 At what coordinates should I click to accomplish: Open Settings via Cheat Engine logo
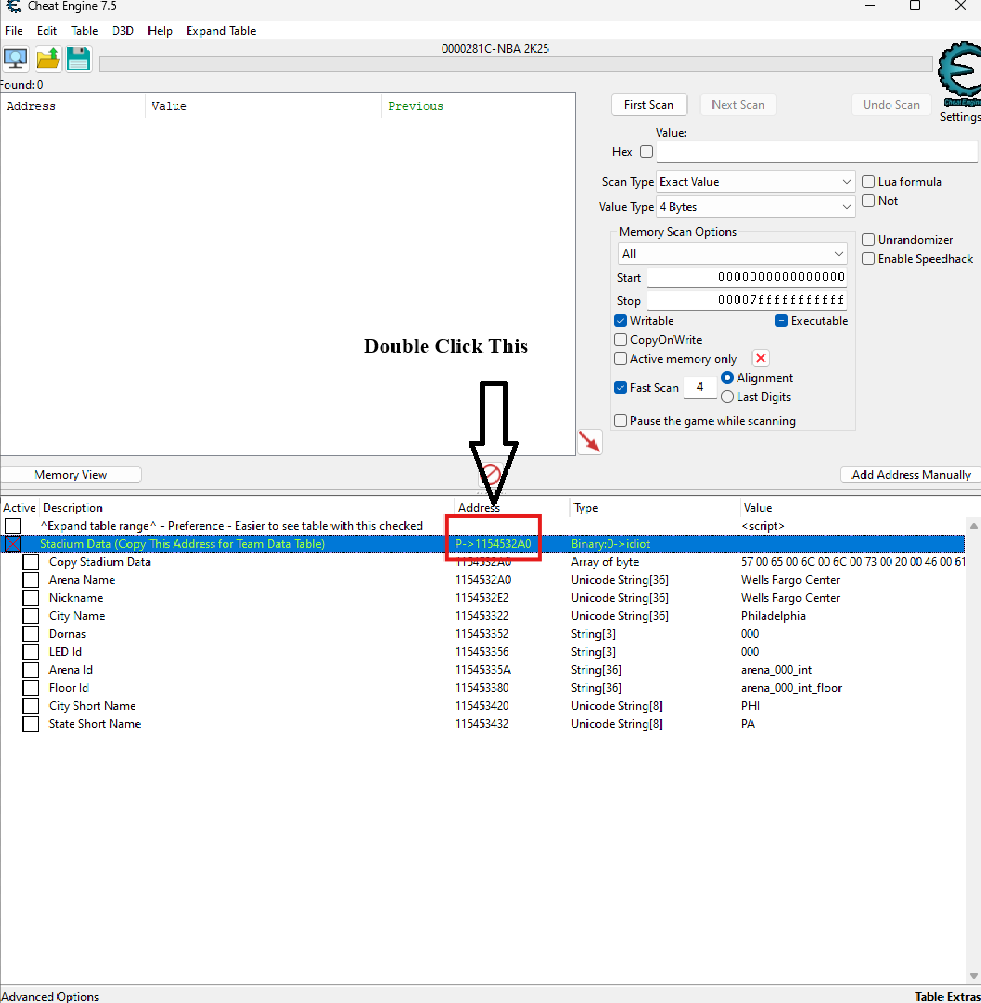coord(959,75)
